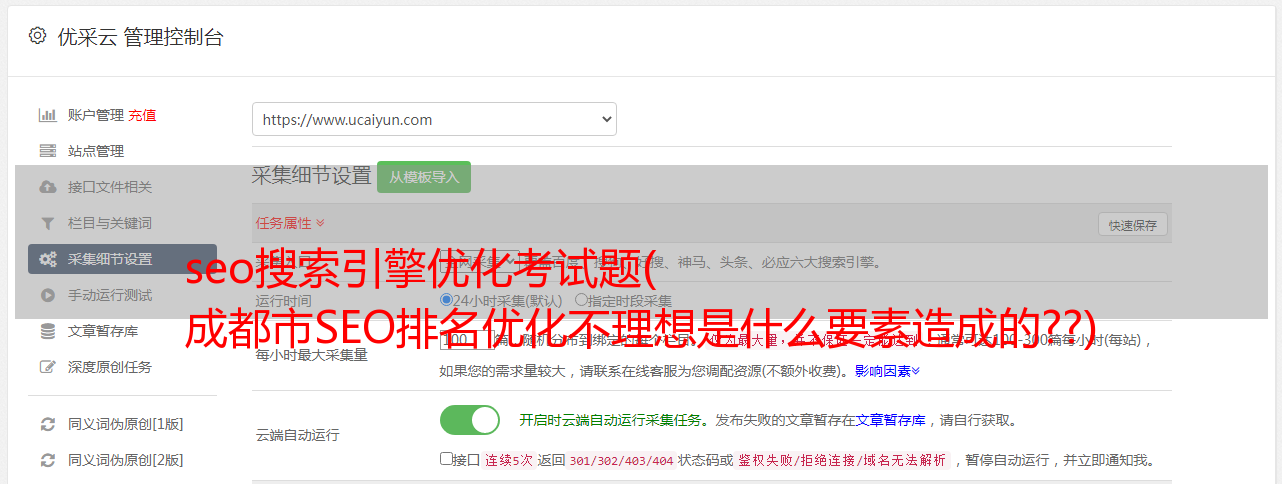
Task: Collapse the 任务属性 section
Action: coord(290,223)
